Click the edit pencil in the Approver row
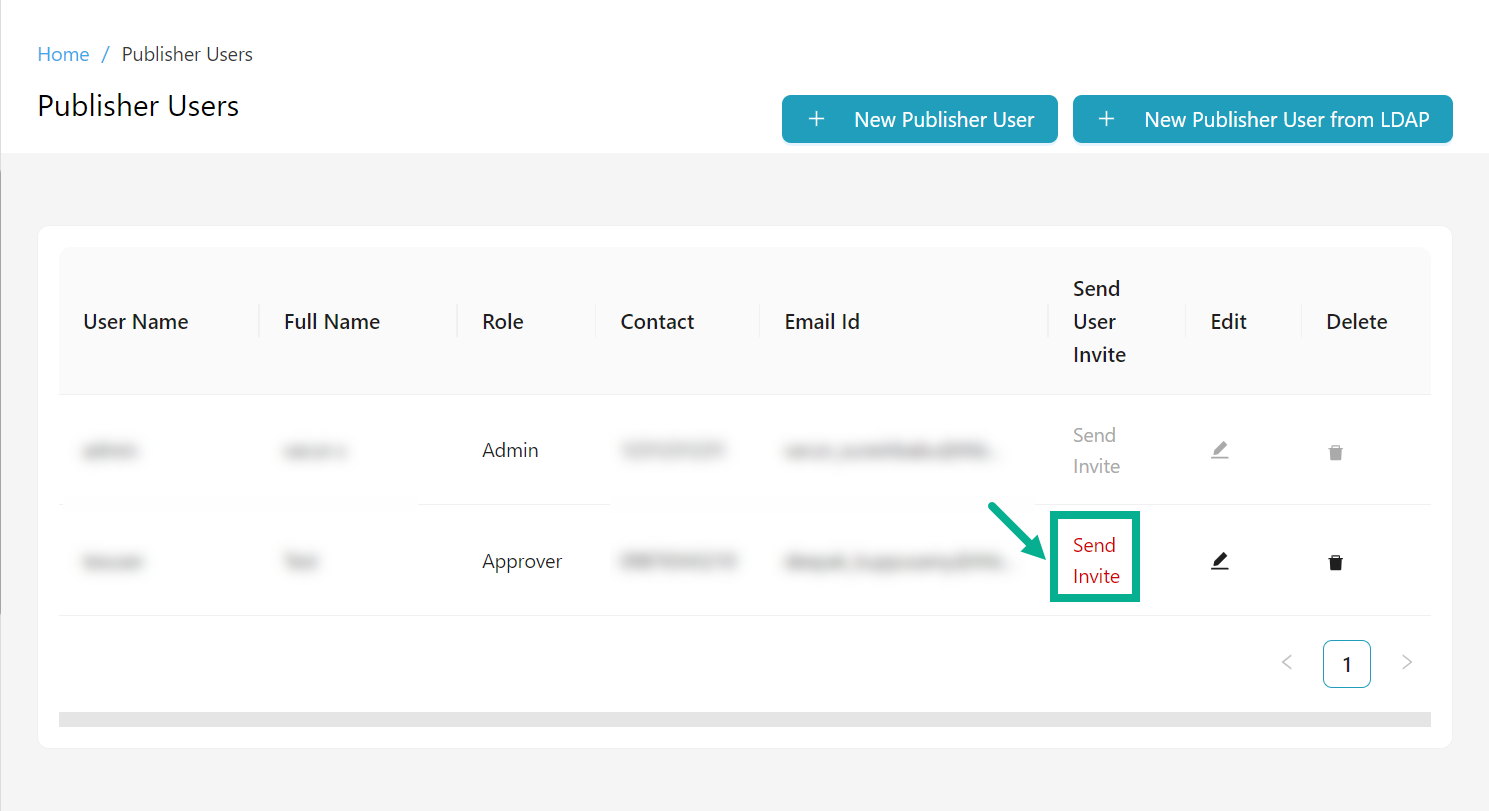This screenshot has height=811, width=1489. coord(1219,561)
